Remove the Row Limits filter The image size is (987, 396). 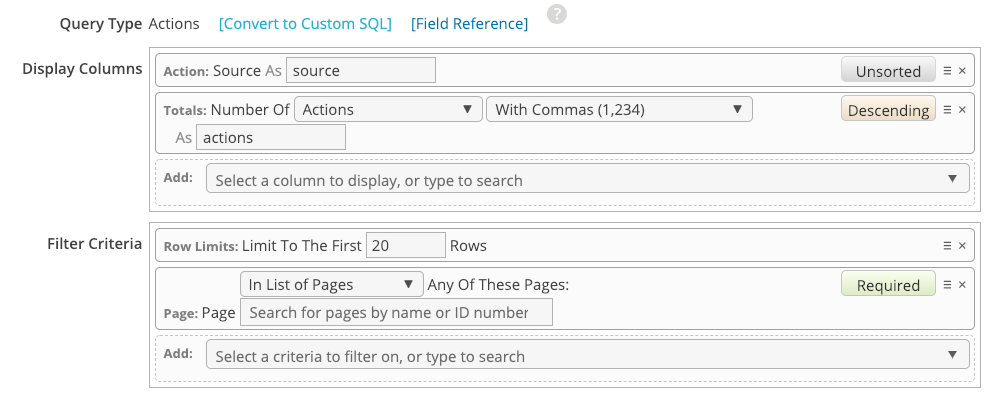pos(962,246)
